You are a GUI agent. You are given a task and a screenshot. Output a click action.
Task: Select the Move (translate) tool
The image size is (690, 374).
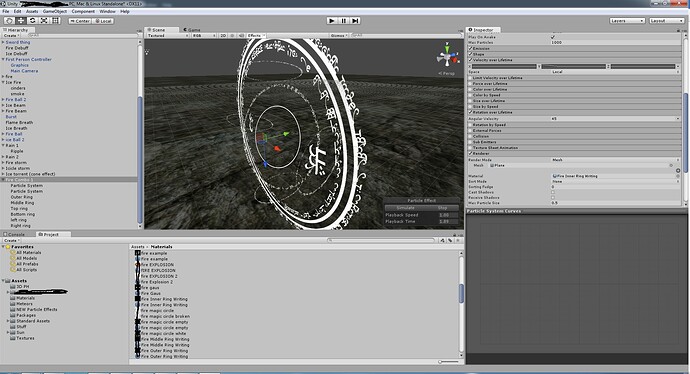click(21, 21)
